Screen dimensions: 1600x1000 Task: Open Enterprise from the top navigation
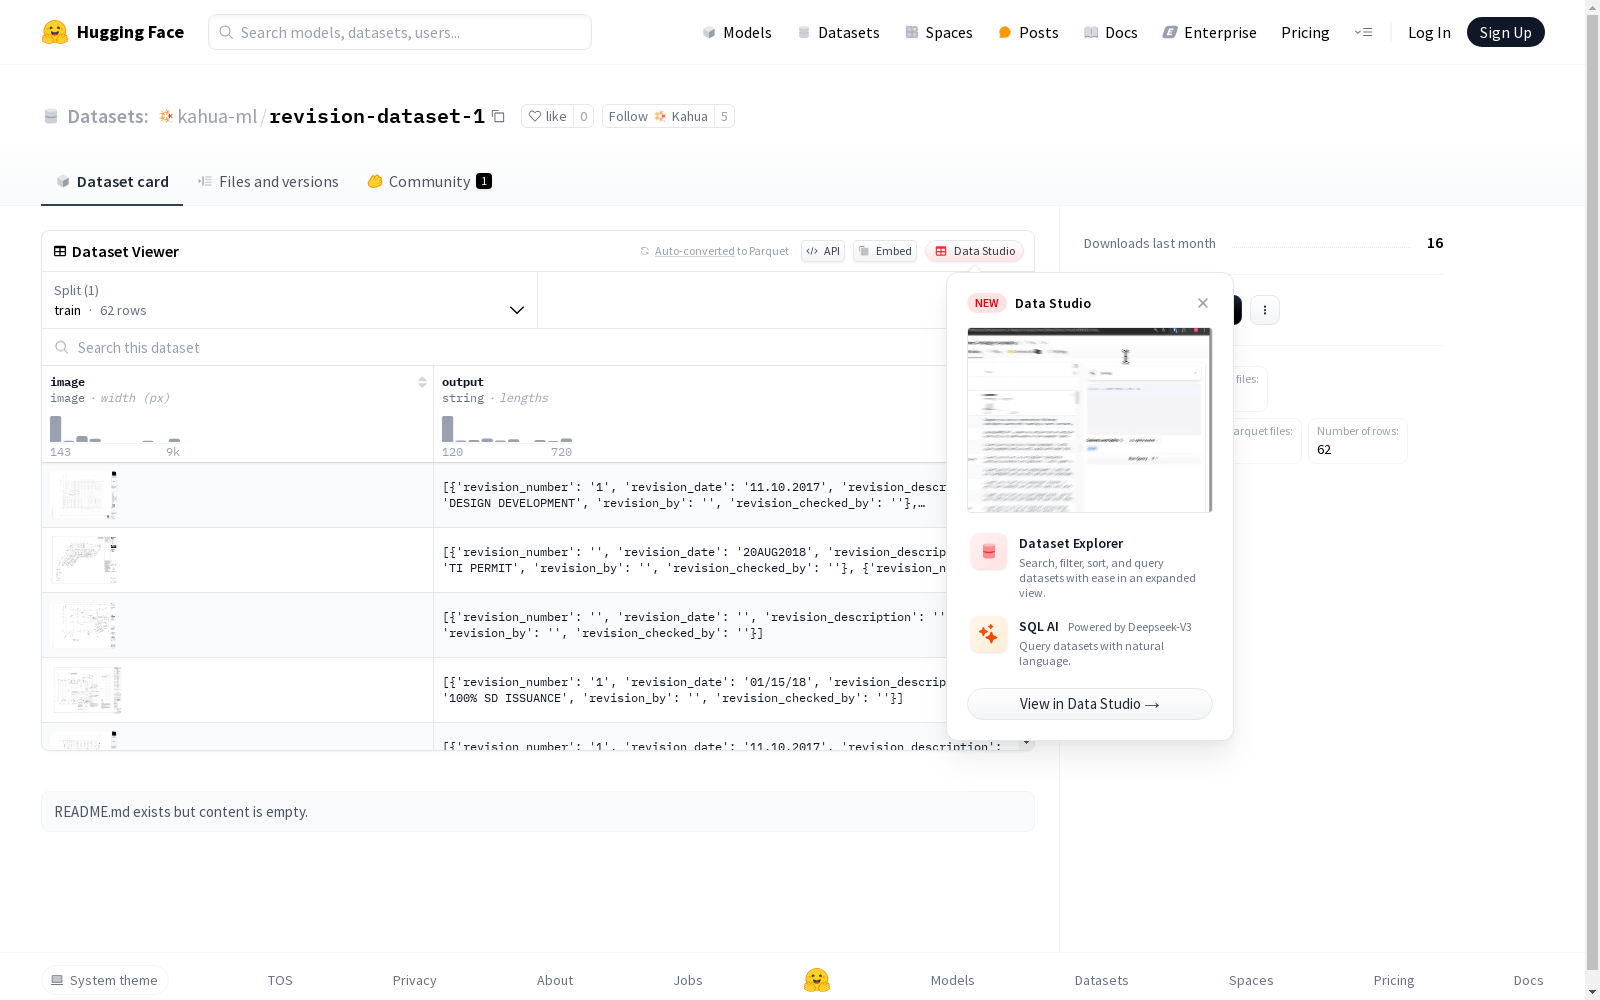tap(1209, 32)
